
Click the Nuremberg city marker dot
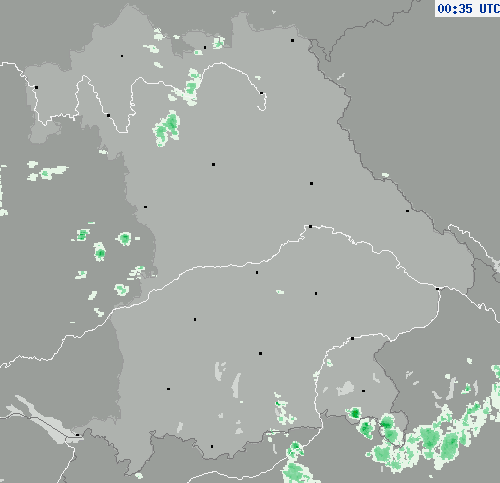click(x=213, y=164)
